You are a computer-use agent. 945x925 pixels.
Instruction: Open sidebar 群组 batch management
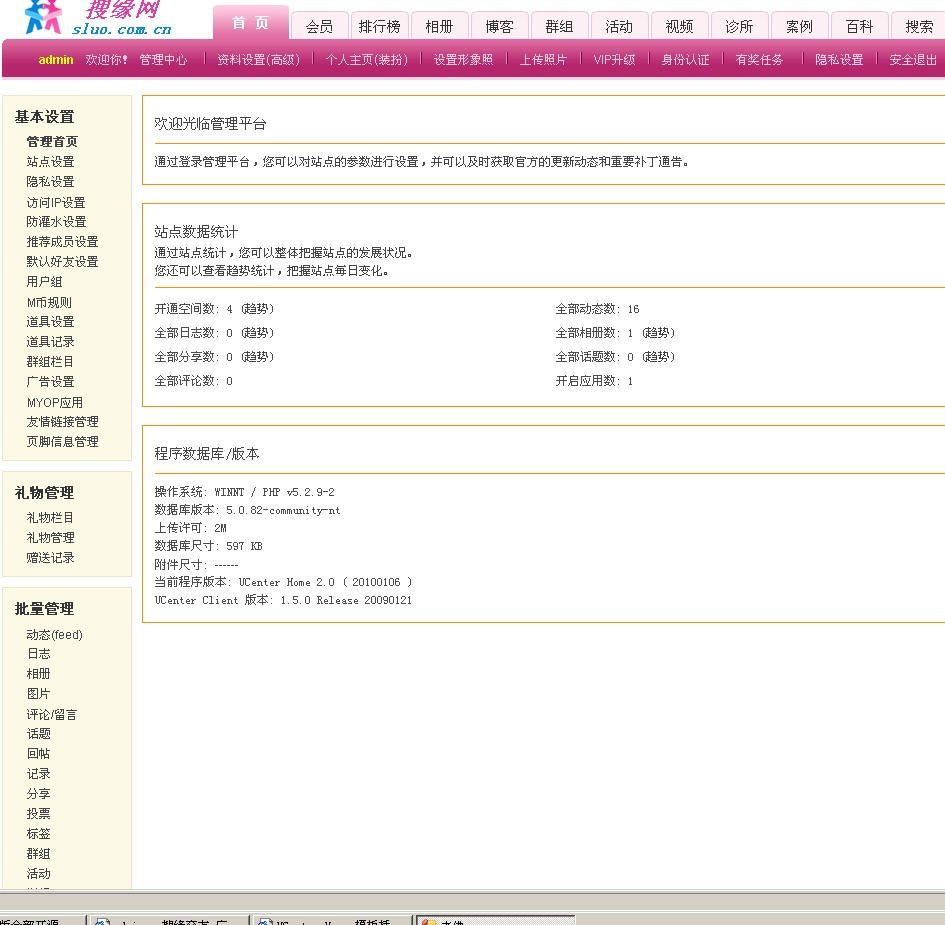point(39,854)
